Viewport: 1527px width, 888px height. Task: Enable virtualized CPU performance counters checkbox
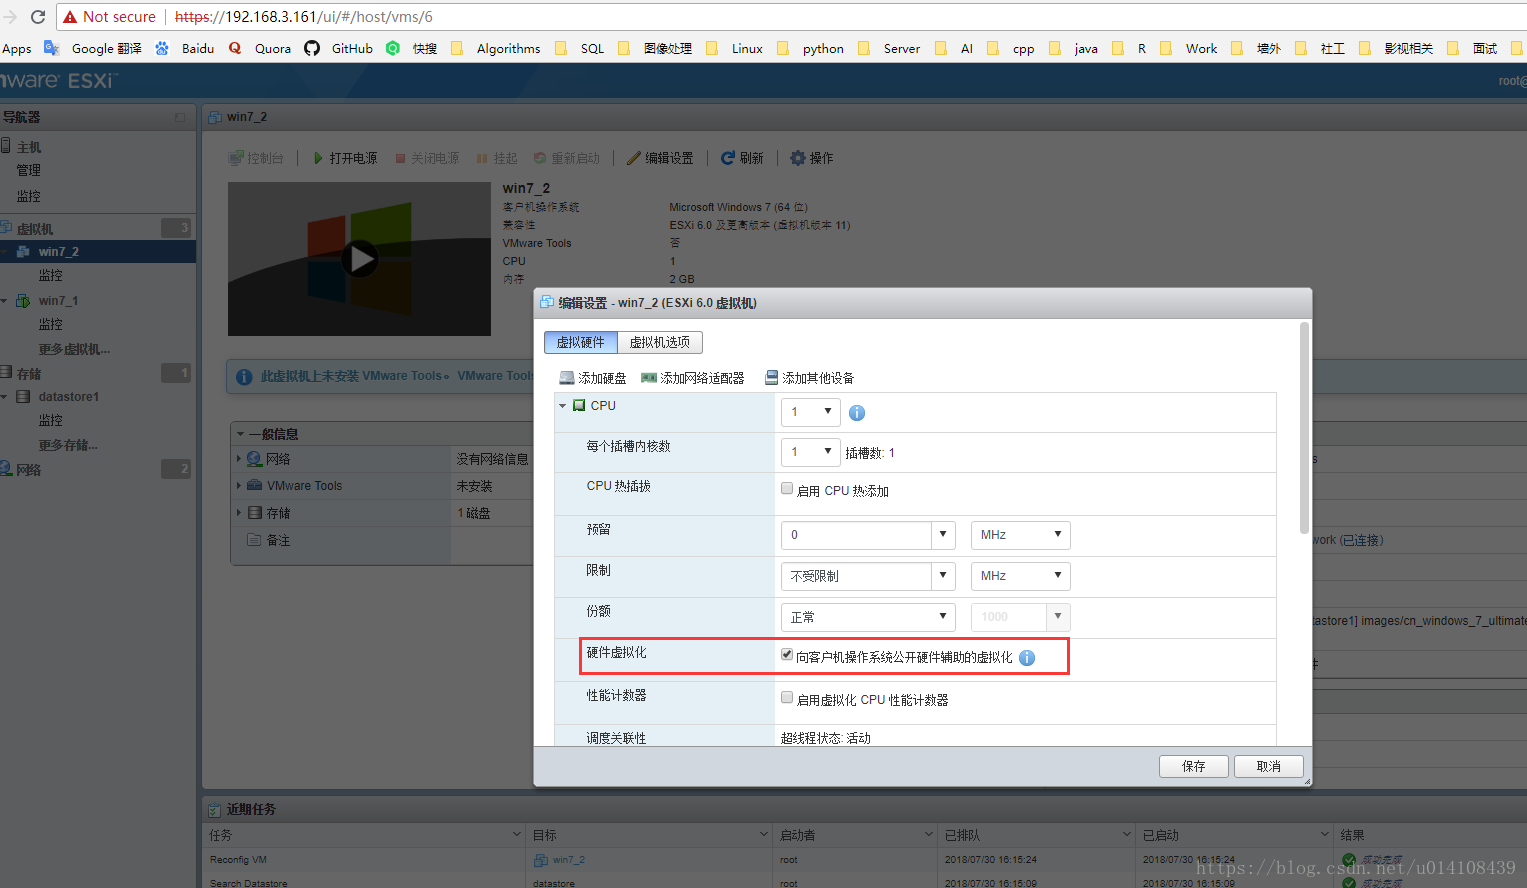[787, 698]
